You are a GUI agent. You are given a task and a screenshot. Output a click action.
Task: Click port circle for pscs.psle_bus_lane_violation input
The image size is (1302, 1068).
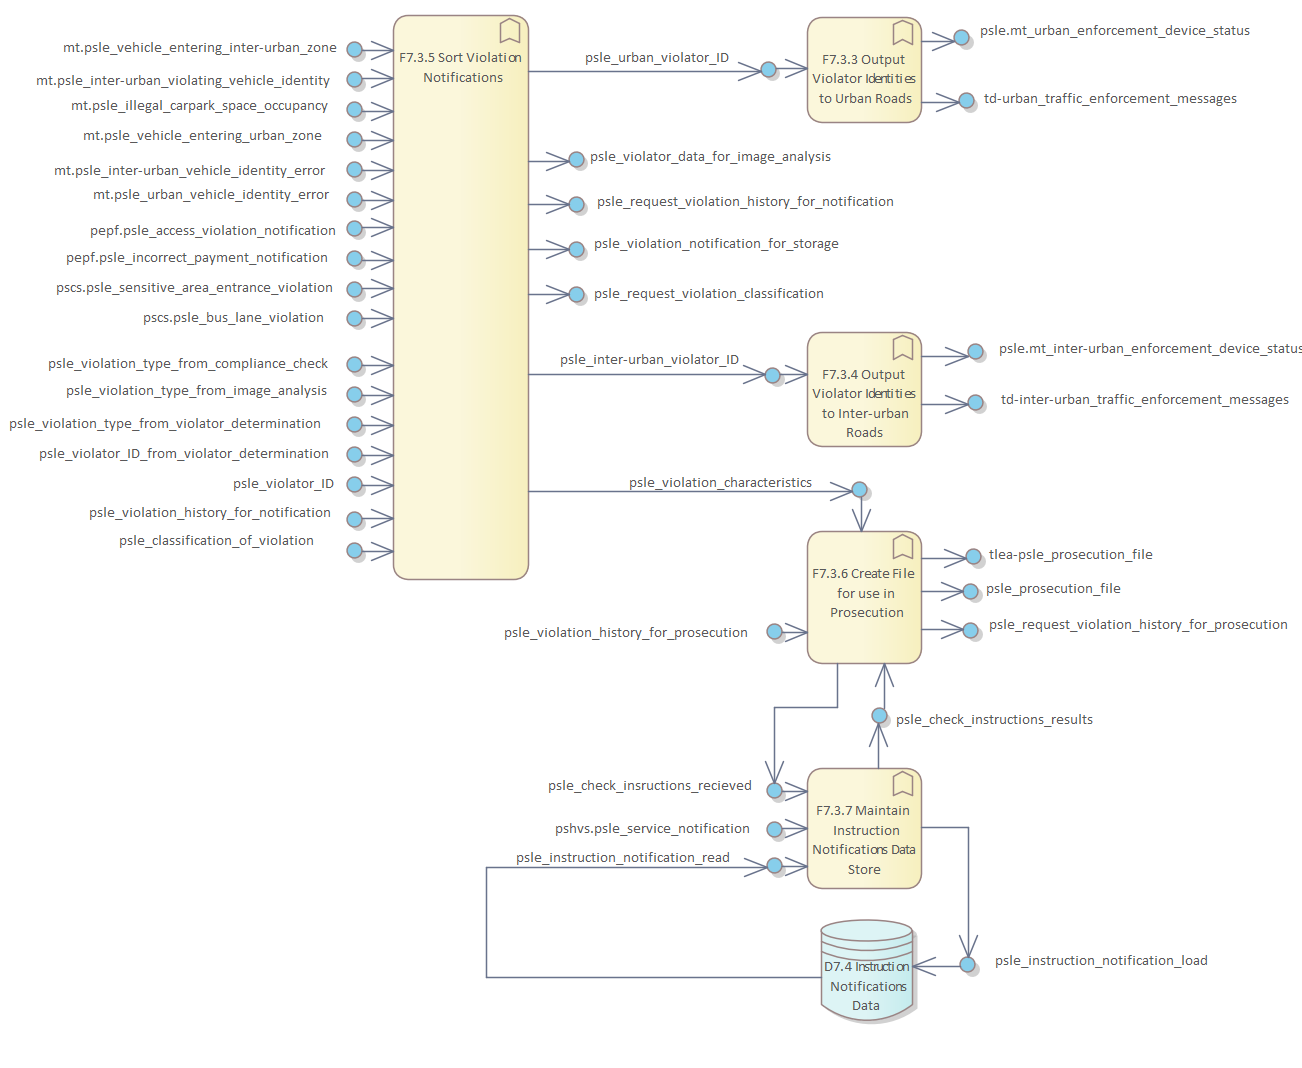(x=354, y=319)
